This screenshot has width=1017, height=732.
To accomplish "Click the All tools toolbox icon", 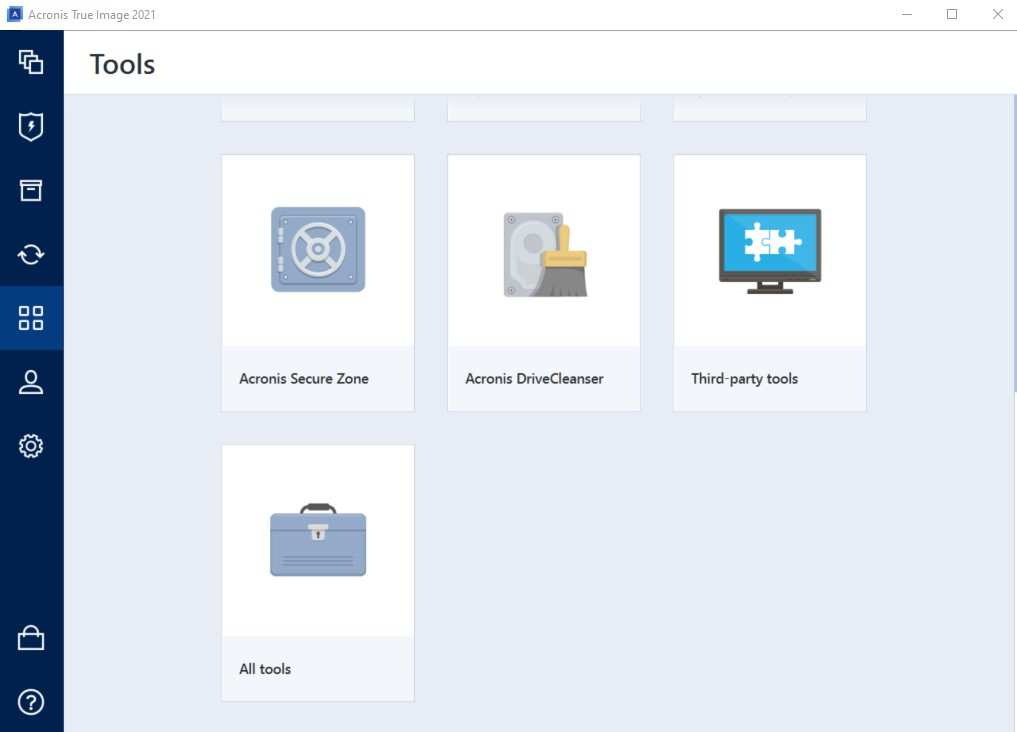I will [x=318, y=539].
